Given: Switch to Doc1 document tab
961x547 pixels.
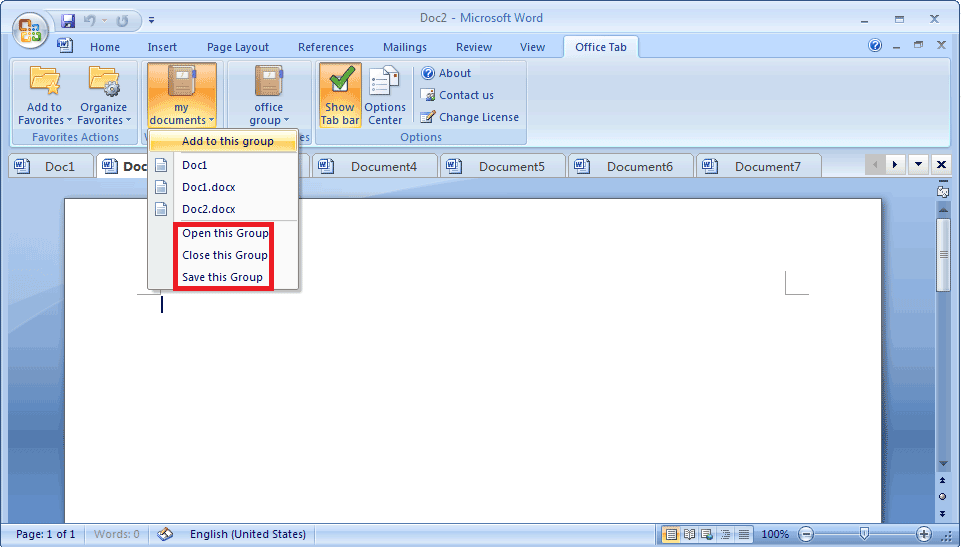Looking at the screenshot, I should click(51, 166).
